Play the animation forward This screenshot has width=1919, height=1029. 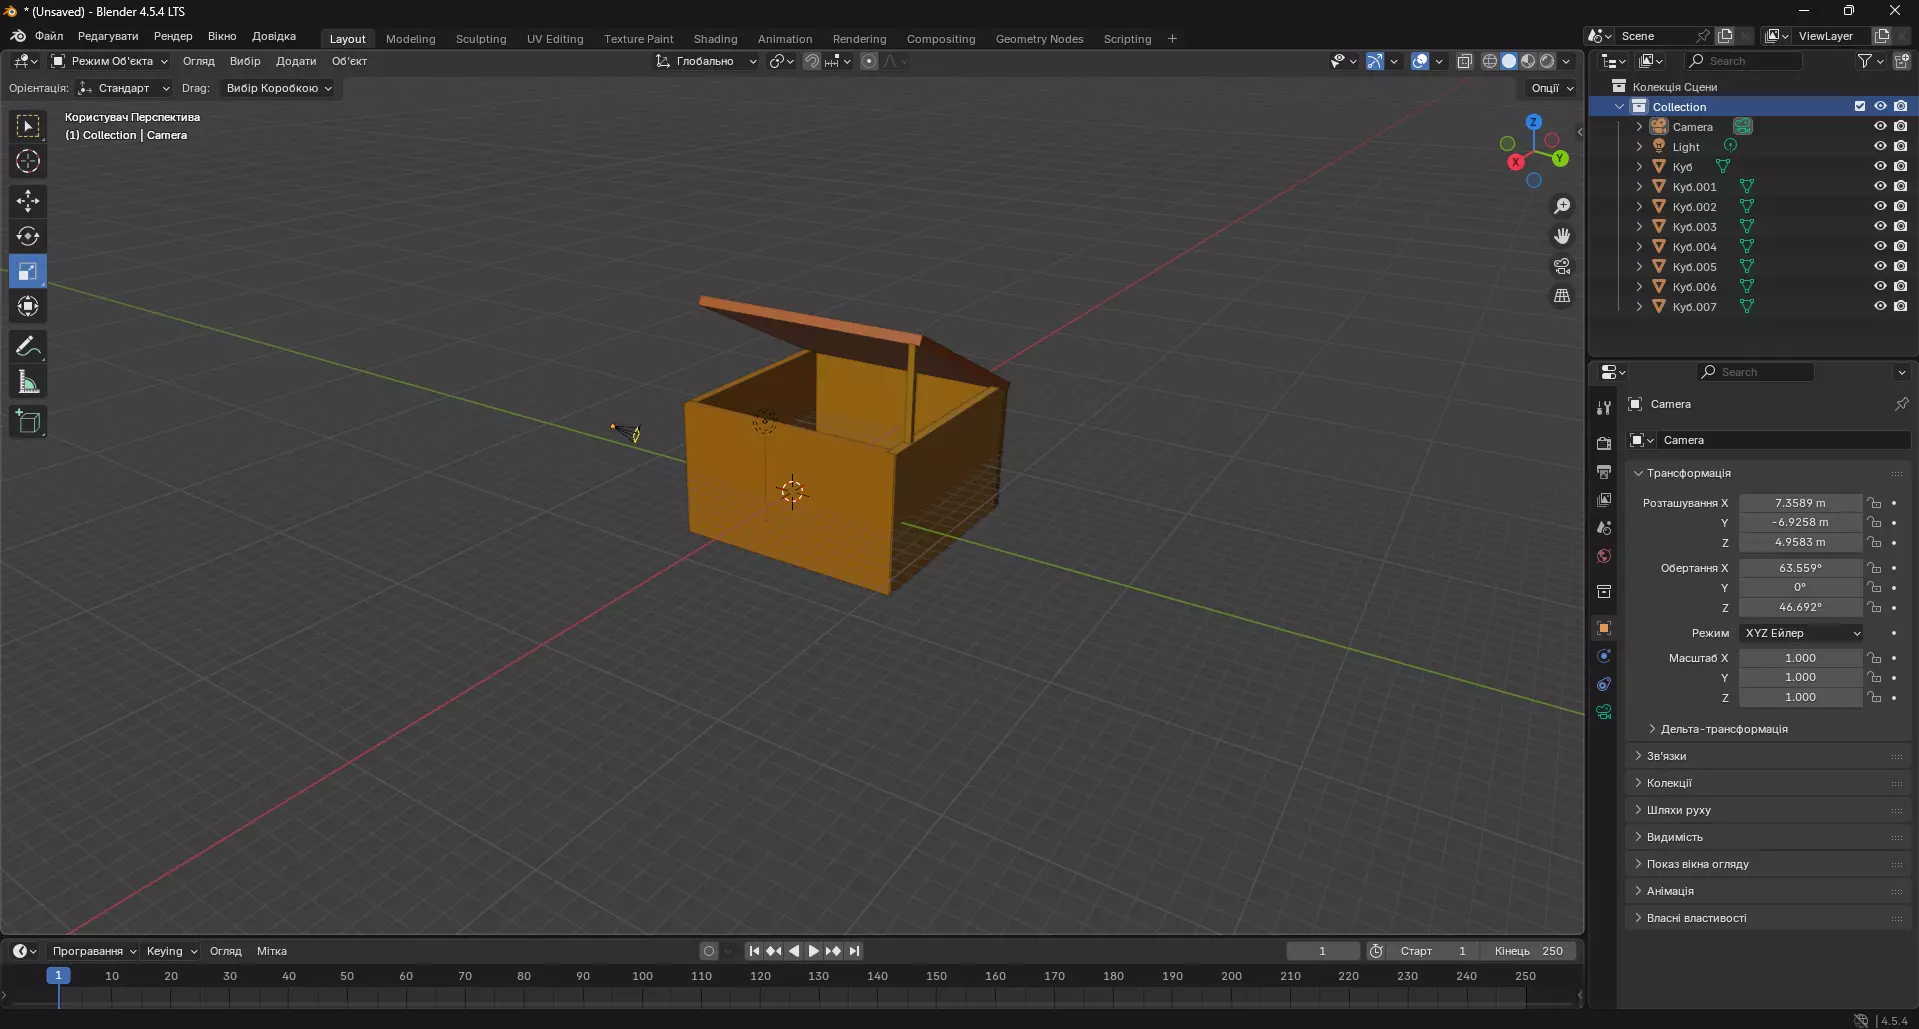(813, 951)
